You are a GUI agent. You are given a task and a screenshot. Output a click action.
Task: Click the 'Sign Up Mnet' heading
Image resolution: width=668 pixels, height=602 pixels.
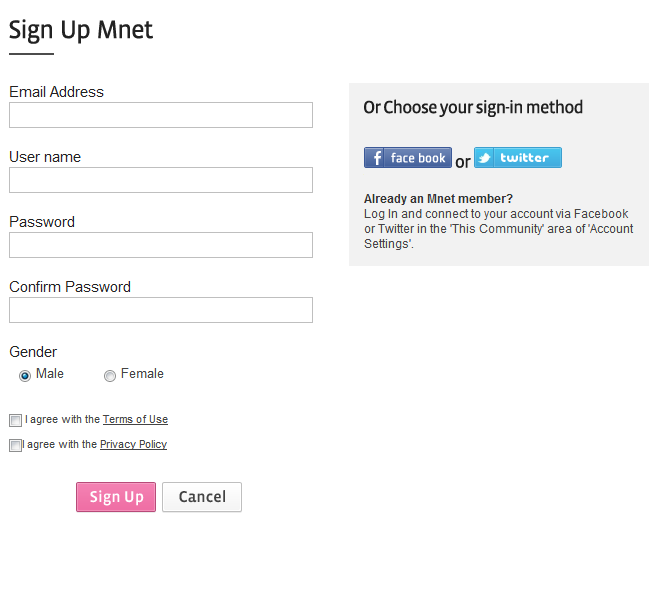pos(81,30)
